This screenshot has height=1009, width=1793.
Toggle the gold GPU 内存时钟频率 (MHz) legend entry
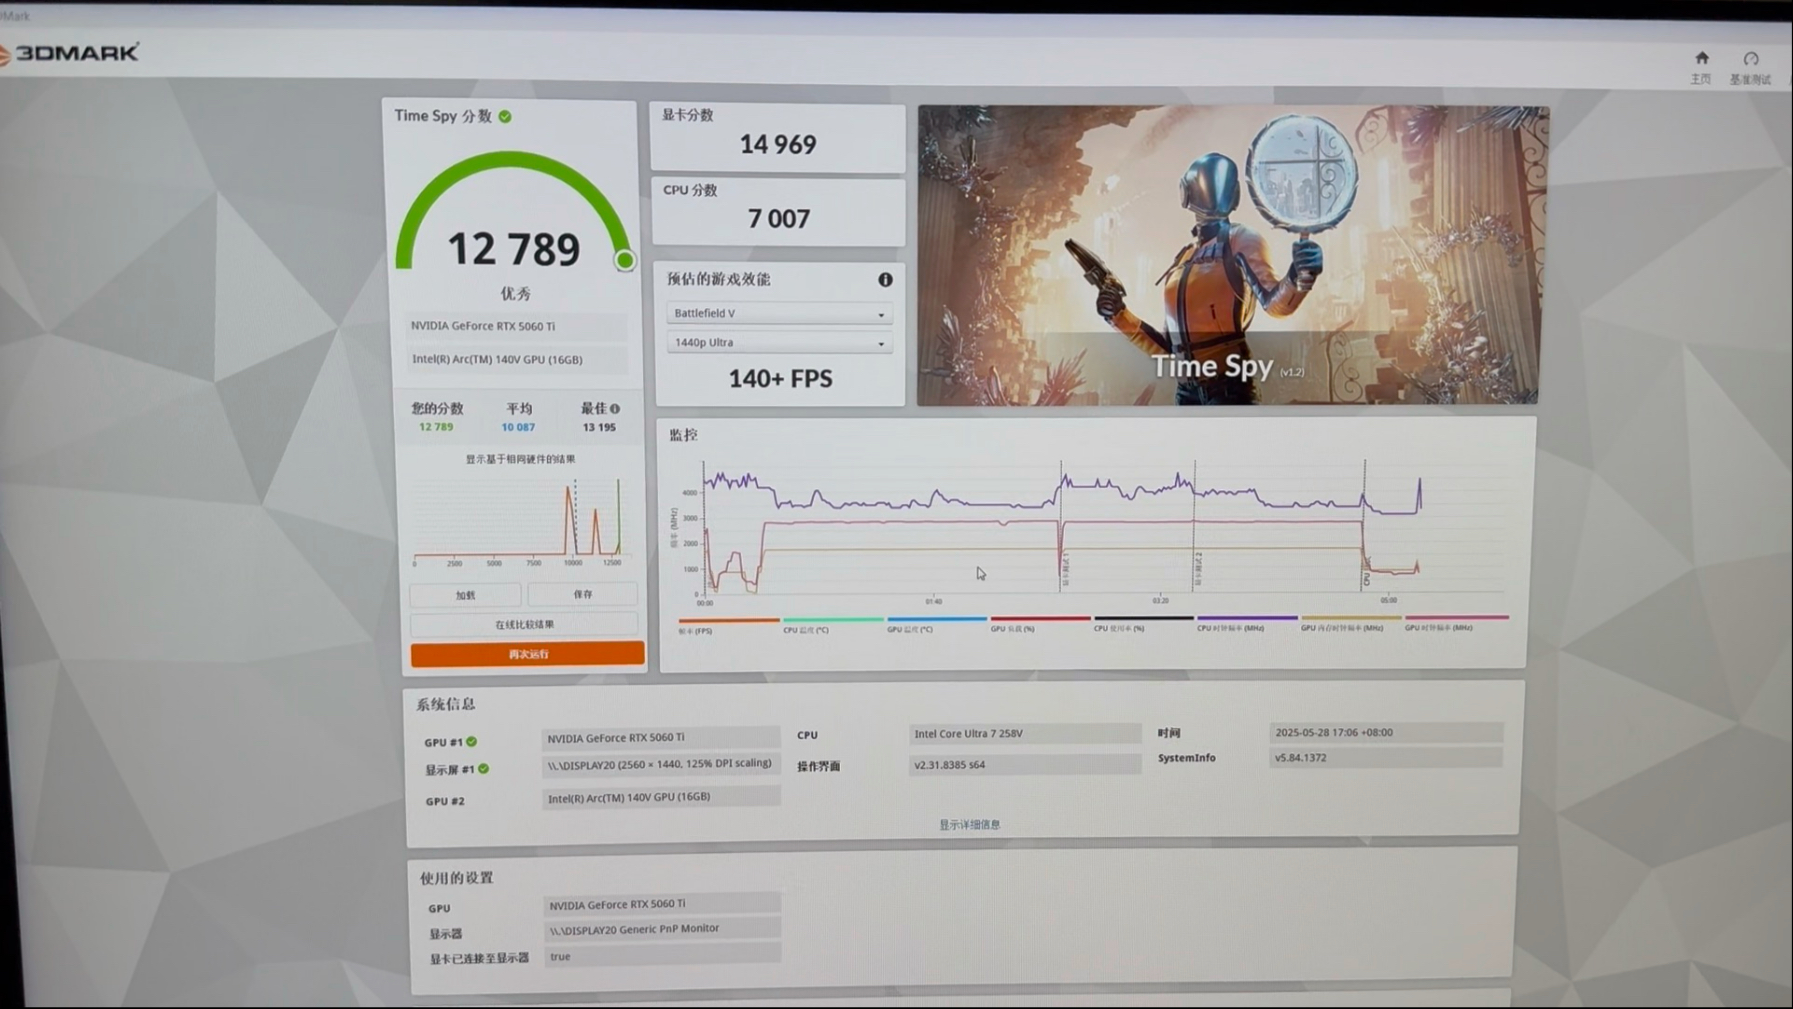tap(1351, 623)
